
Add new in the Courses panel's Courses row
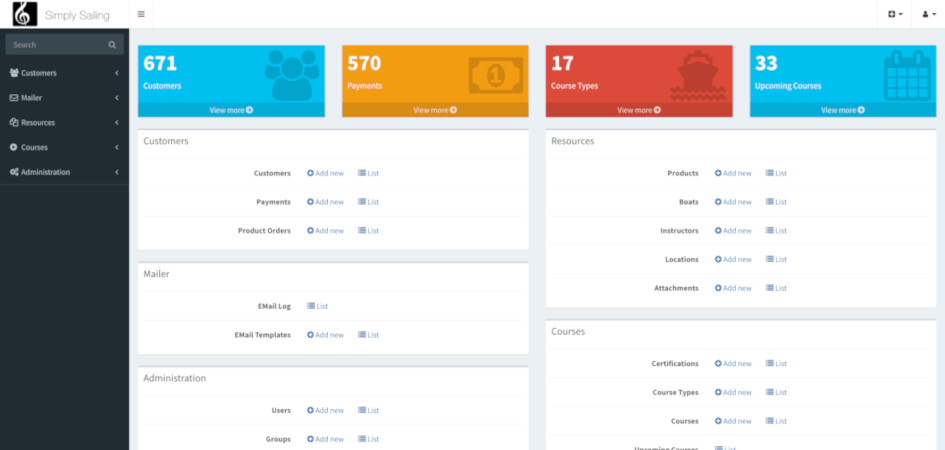point(733,421)
